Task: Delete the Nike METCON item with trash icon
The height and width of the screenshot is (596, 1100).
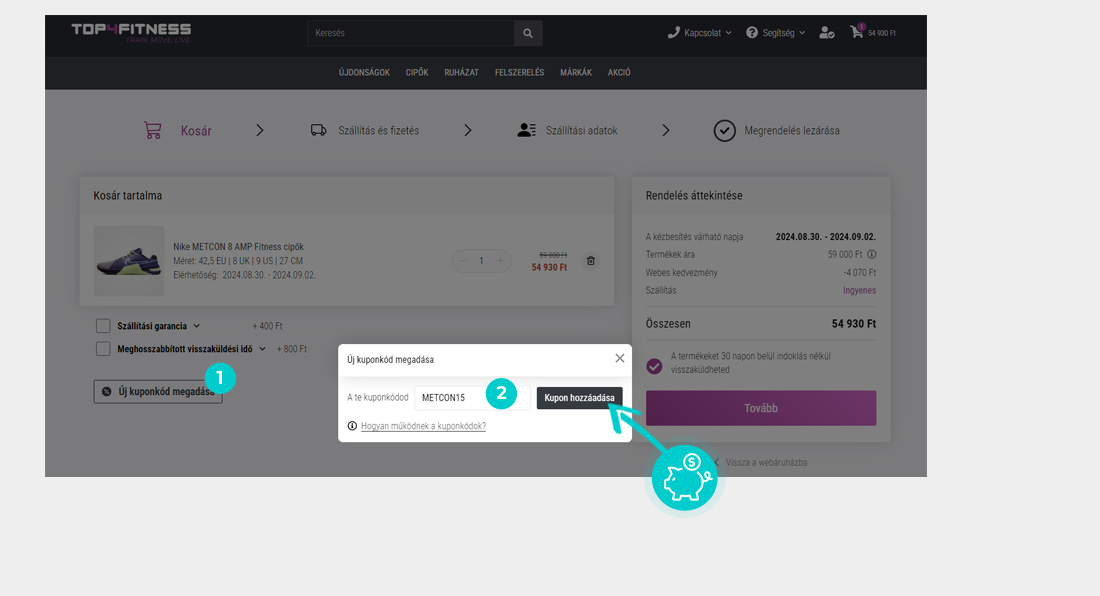Action: (591, 261)
